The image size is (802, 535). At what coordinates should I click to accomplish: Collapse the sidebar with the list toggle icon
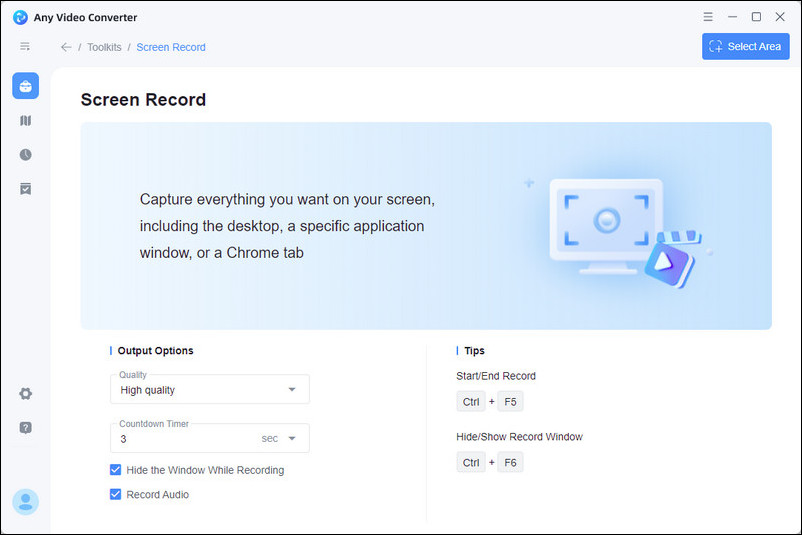pos(25,47)
